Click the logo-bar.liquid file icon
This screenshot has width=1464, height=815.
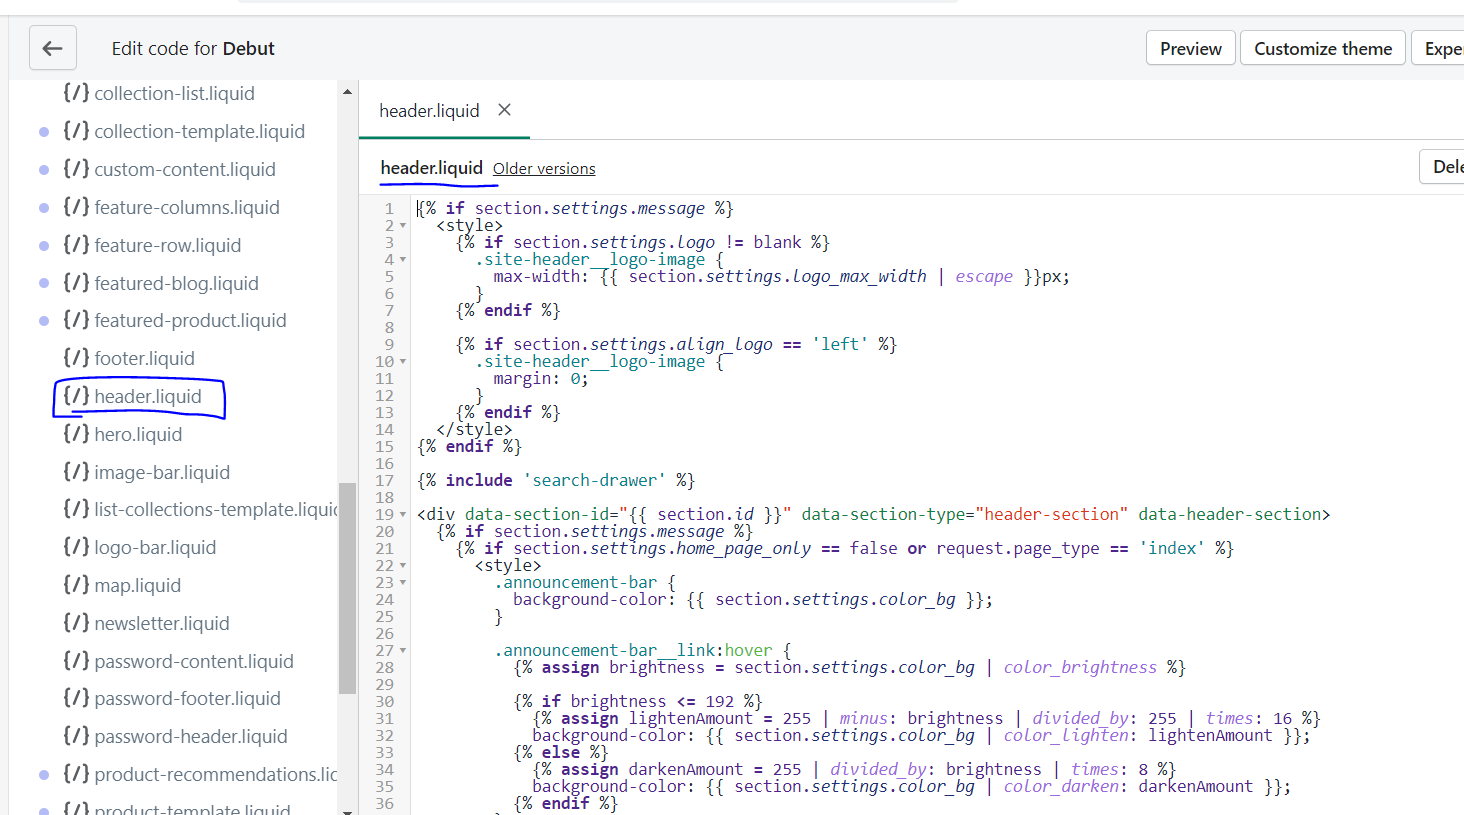(x=76, y=547)
